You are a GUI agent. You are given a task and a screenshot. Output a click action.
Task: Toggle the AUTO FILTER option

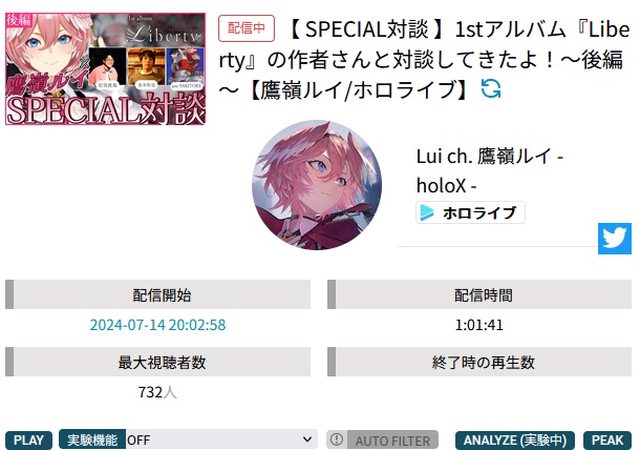(x=382, y=440)
